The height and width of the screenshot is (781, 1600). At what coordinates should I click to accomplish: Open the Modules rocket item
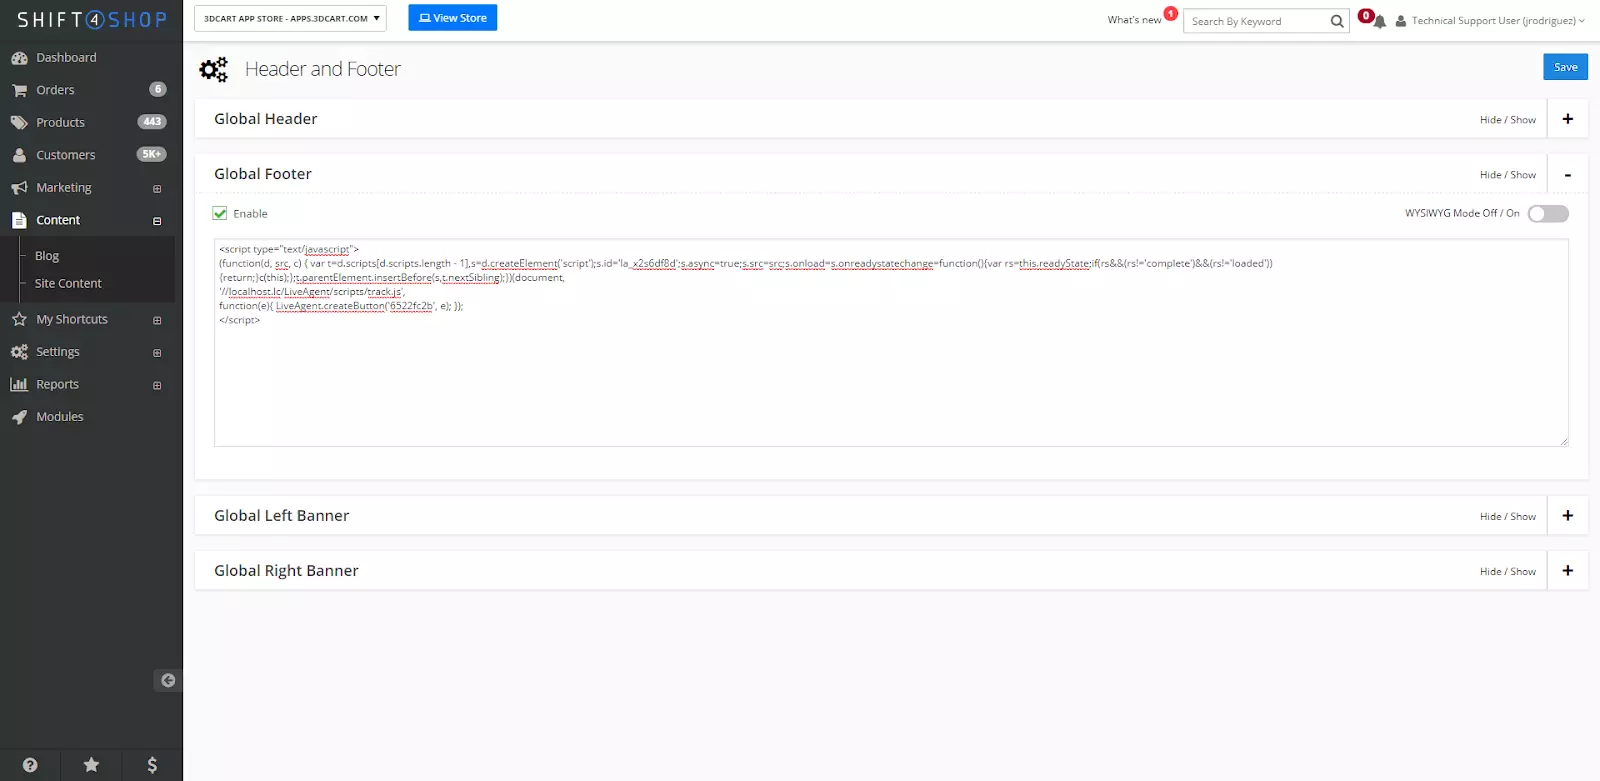point(60,417)
